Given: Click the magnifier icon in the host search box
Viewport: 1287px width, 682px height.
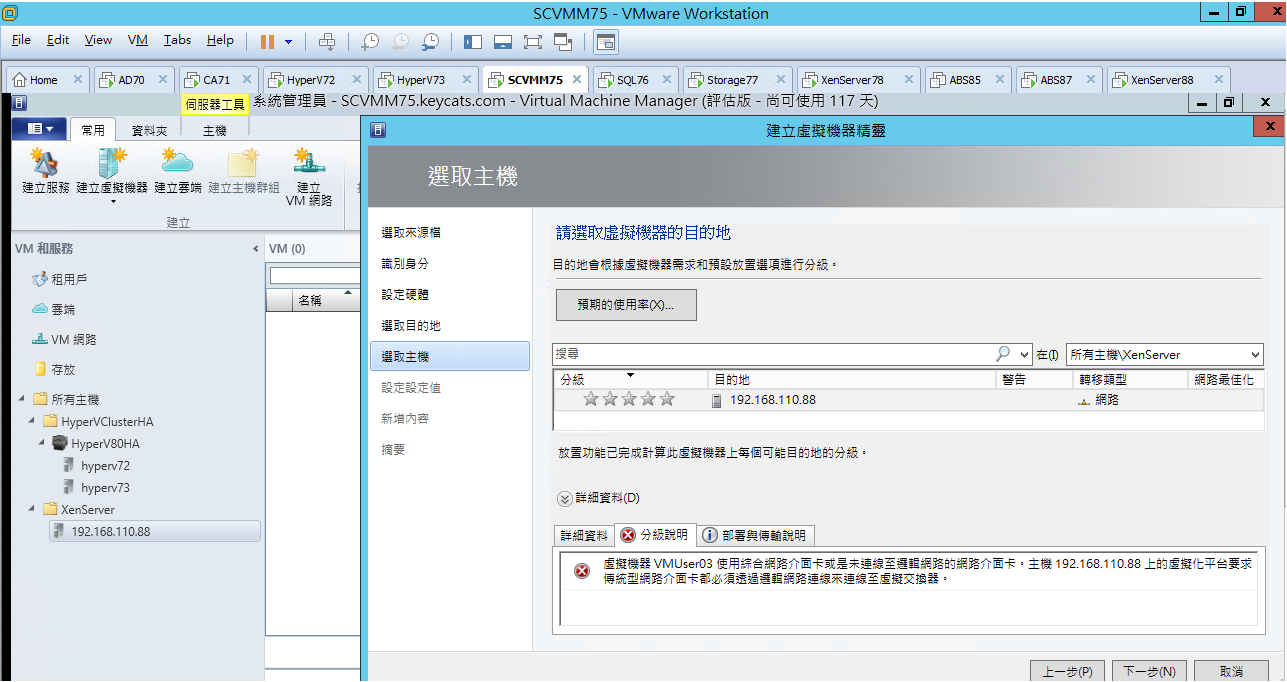Looking at the screenshot, I should coord(1003,354).
